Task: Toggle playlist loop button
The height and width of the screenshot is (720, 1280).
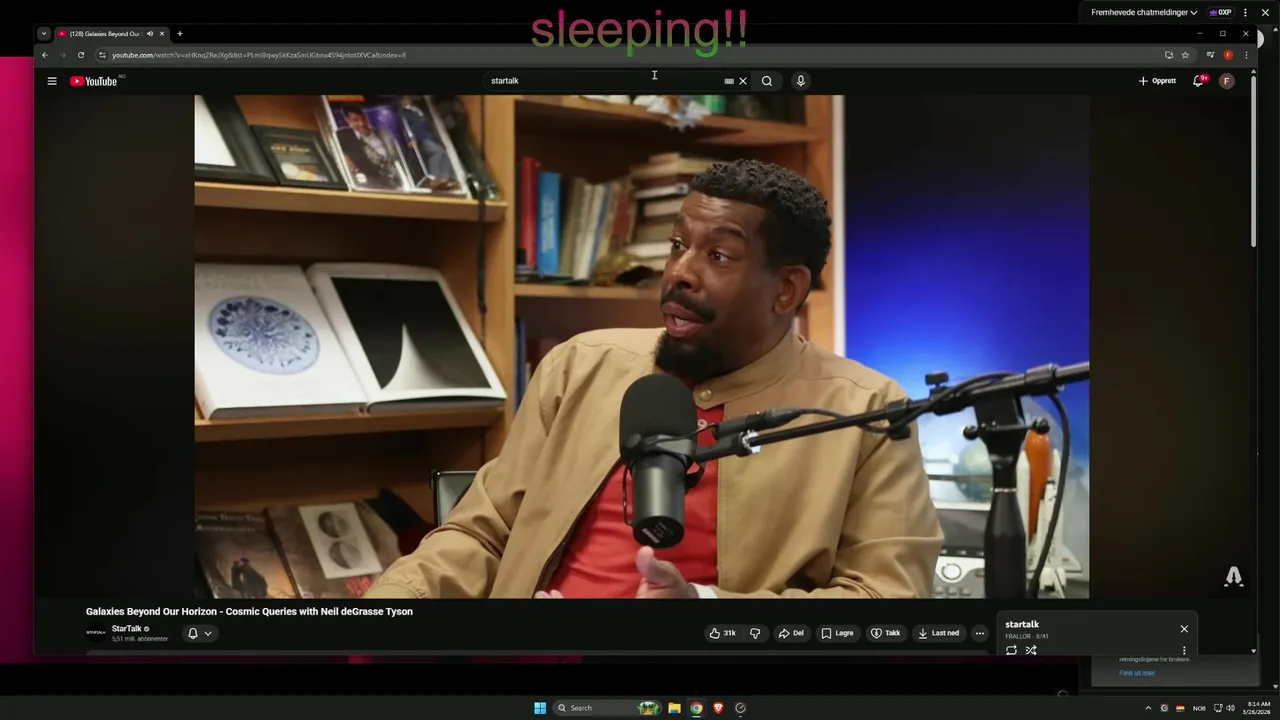Action: pos(1011,650)
